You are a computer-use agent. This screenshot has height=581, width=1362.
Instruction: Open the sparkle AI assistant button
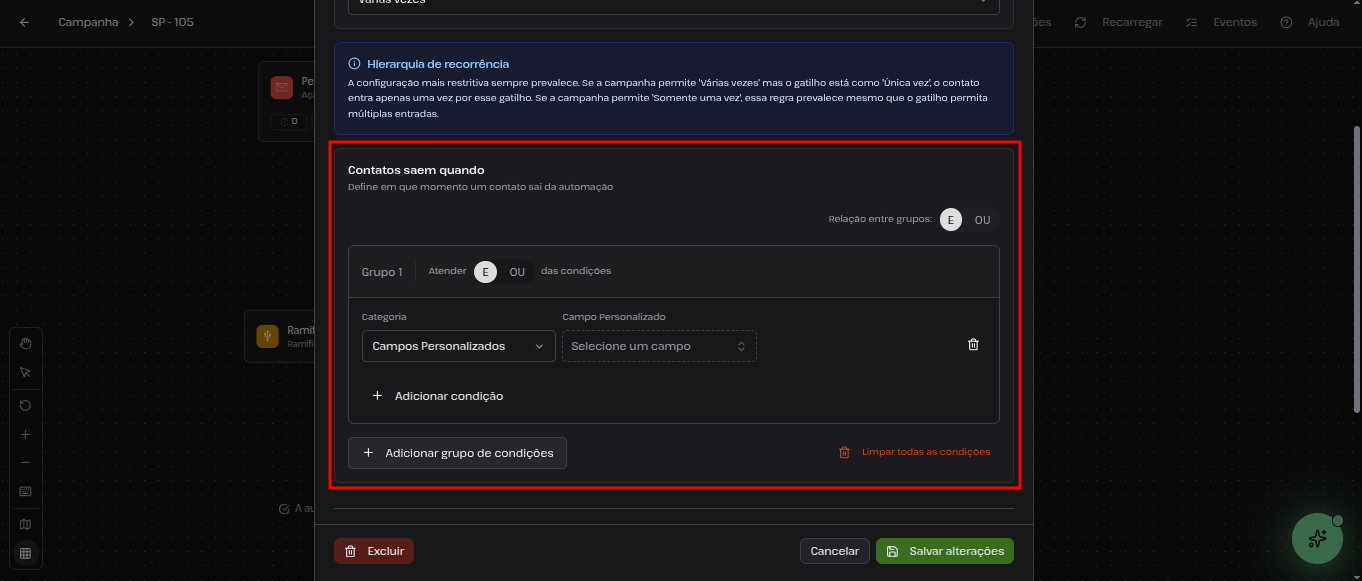pos(1317,538)
